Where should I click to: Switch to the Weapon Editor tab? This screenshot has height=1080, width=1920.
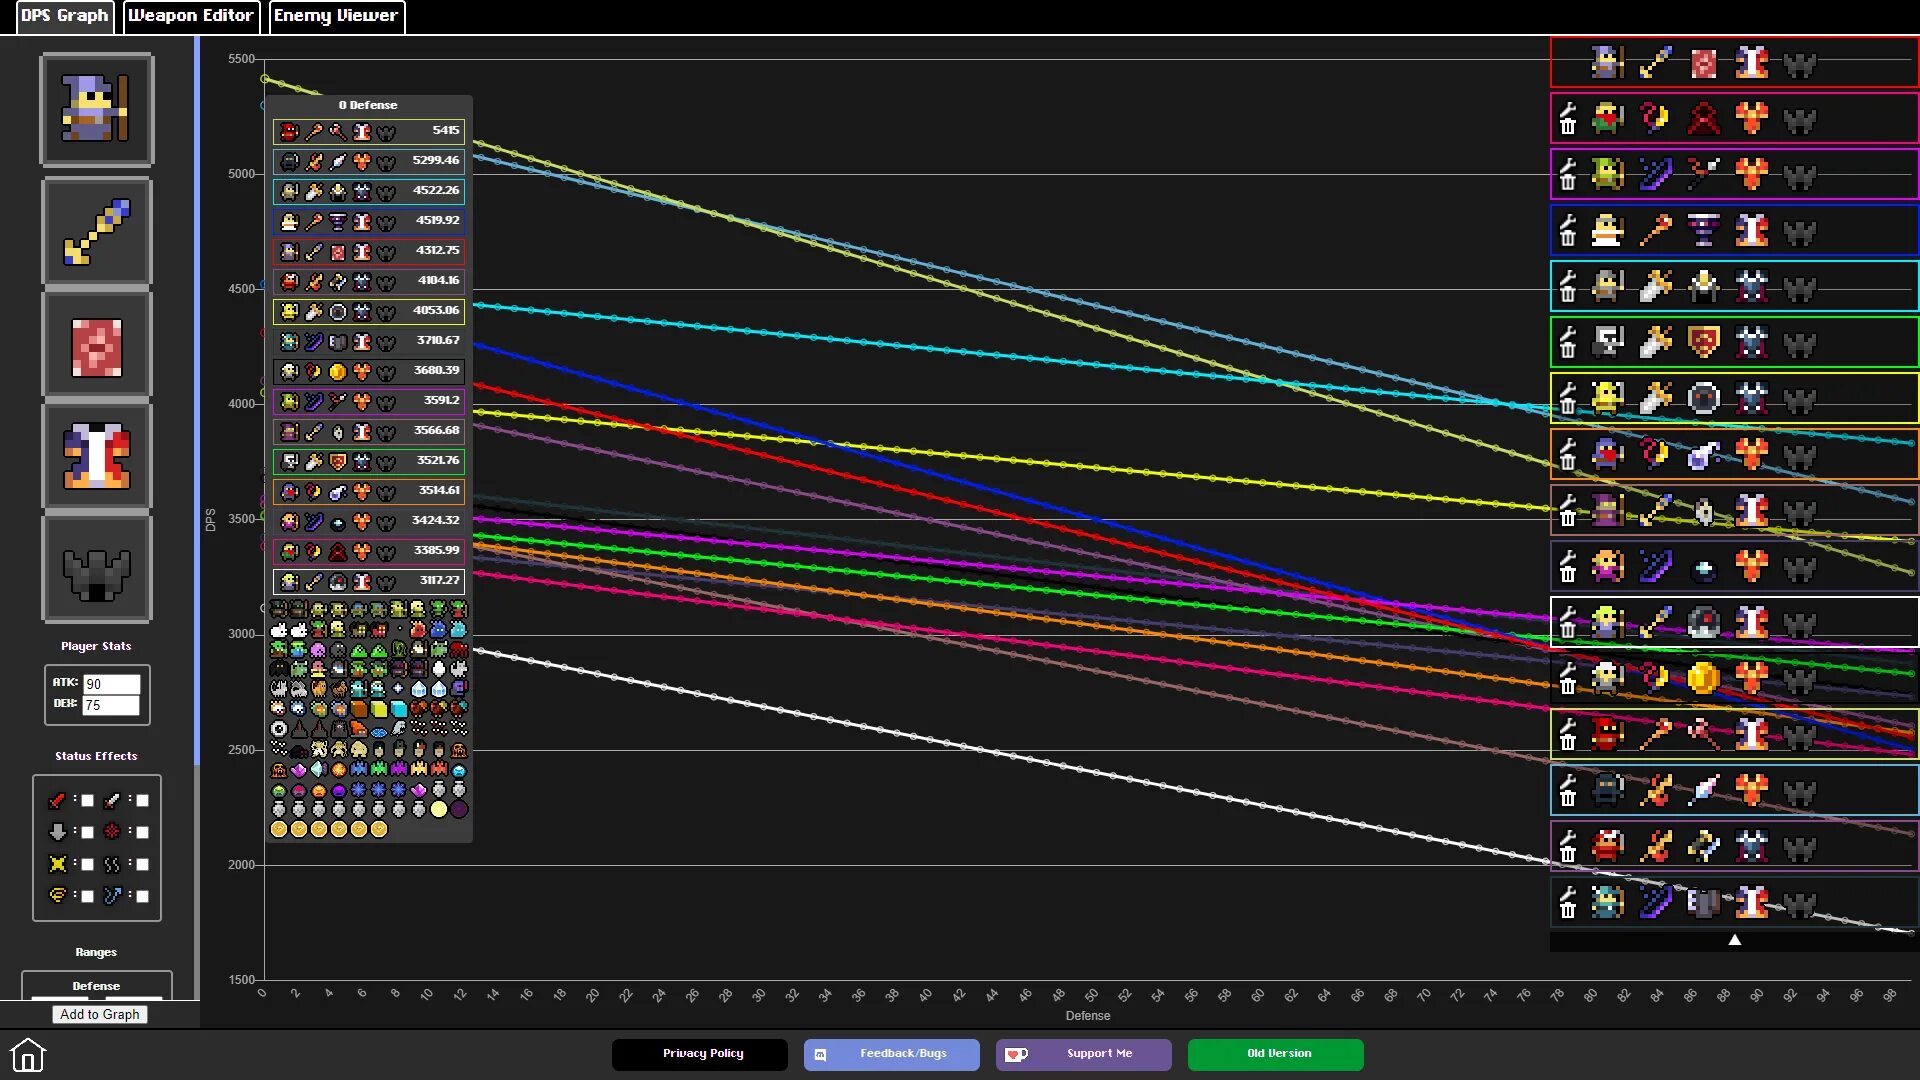(190, 16)
